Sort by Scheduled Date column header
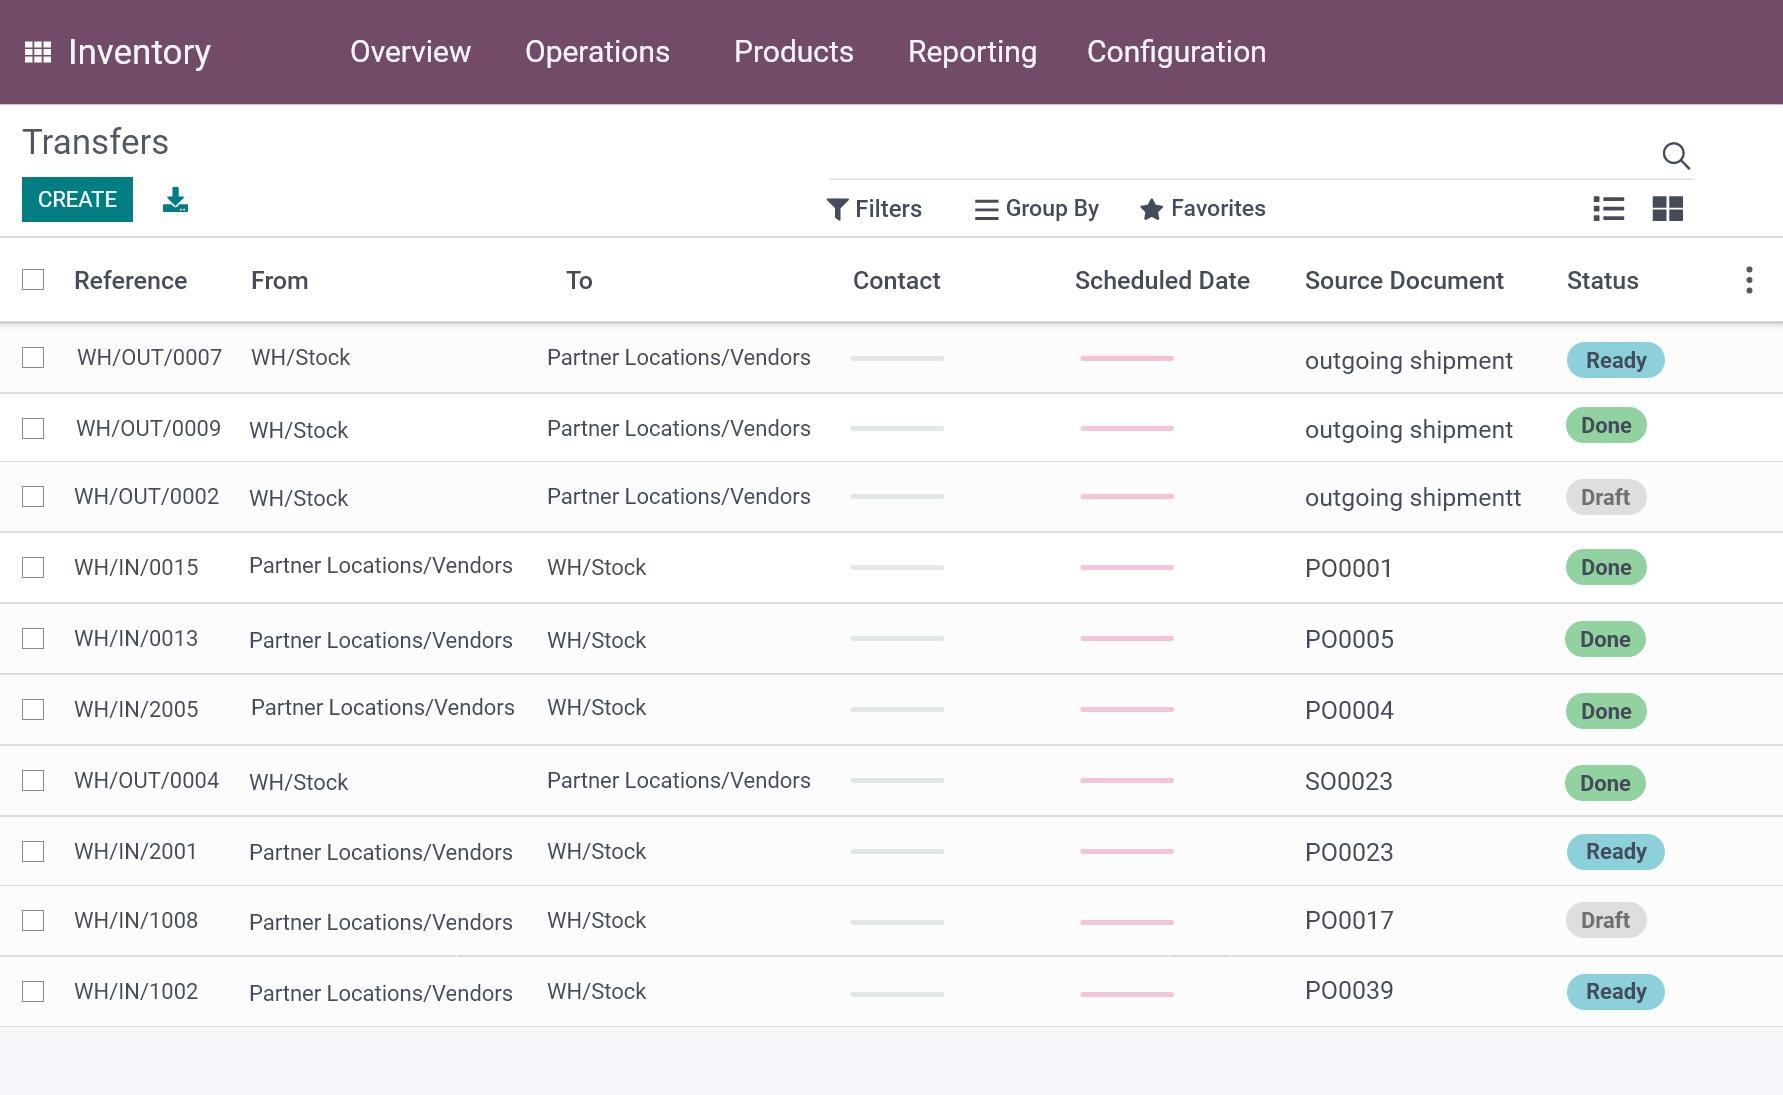Viewport: 1783px width, 1095px height. pos(1162,281)
